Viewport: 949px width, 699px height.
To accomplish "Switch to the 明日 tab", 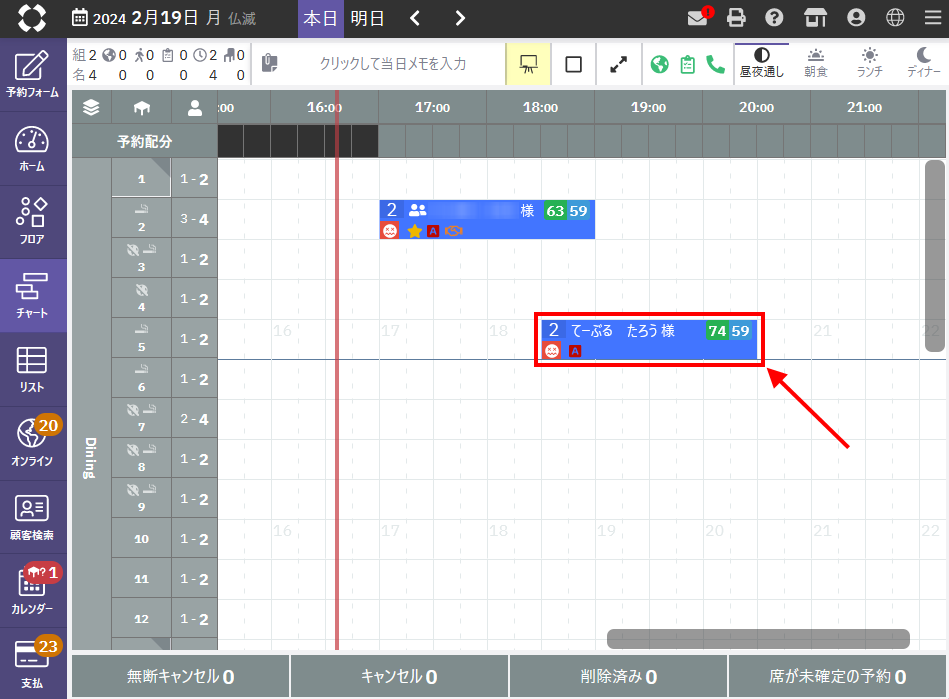I will click(366, 18).
